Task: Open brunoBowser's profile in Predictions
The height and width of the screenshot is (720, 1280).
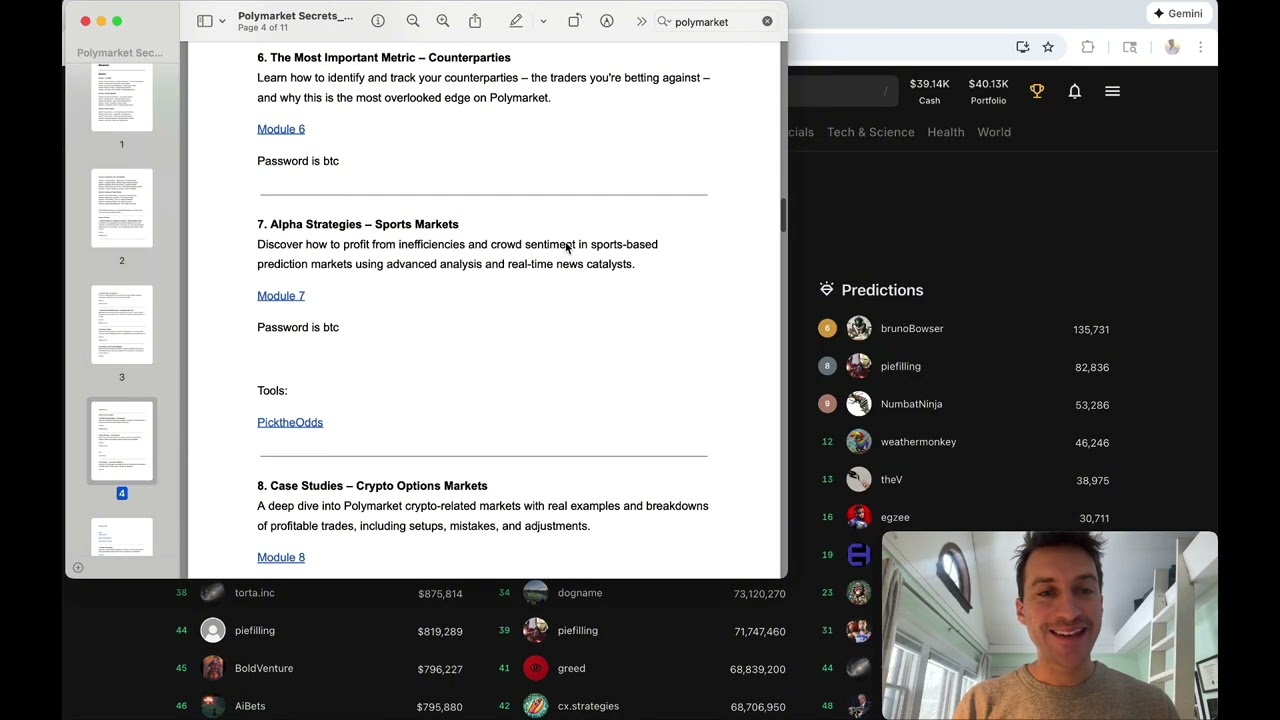Action: pos(912,329)
